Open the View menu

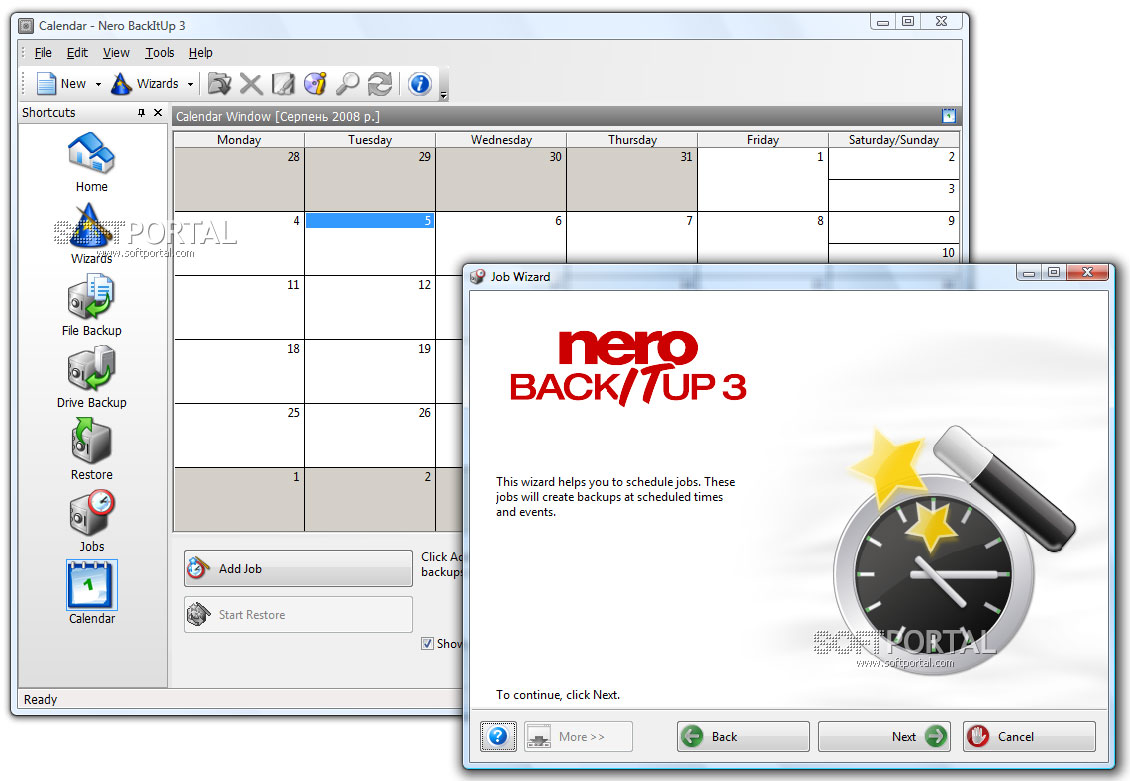point(116,53)
